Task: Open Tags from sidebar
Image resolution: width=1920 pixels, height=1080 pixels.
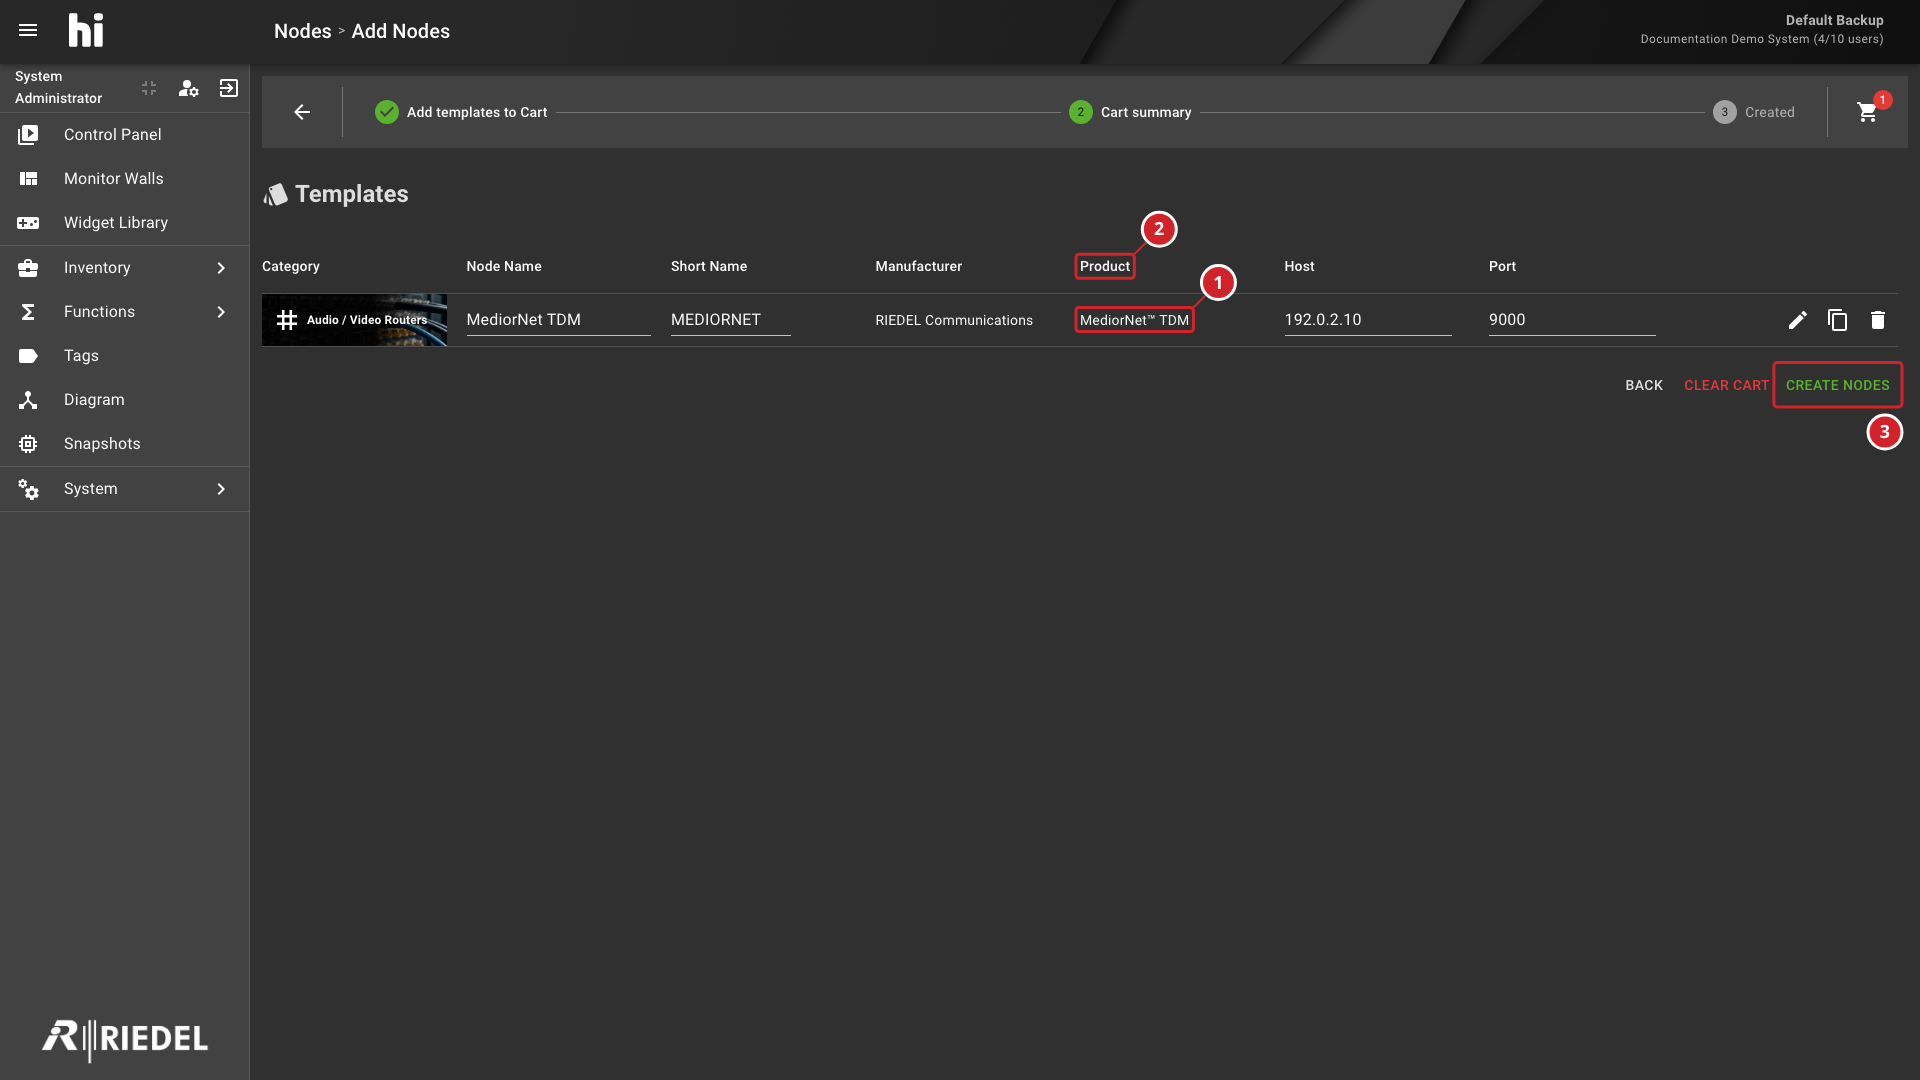Action: tap(125, 356)
